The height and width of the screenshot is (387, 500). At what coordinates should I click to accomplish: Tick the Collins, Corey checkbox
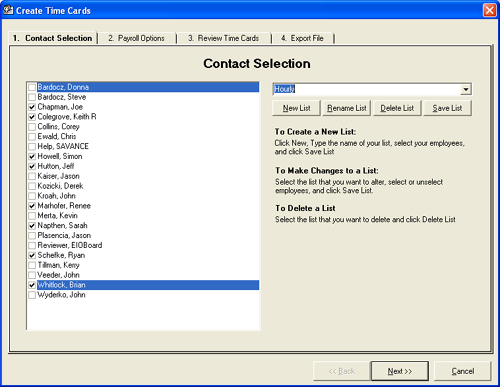pyautogui.click(x=32, y=127)
